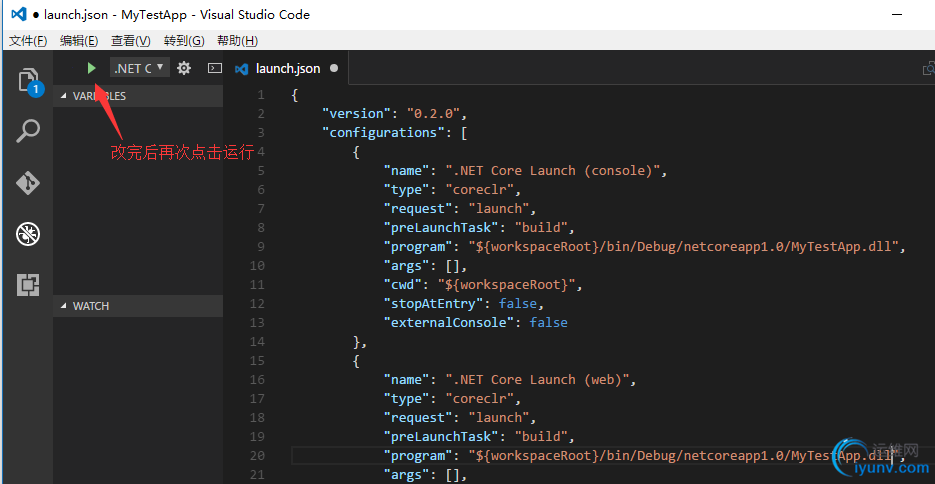Click the "configurations" key on line 3
Image resolution: width=935 pixels, height=484 pixels.
pyautogui.click(x=384, y=132)
